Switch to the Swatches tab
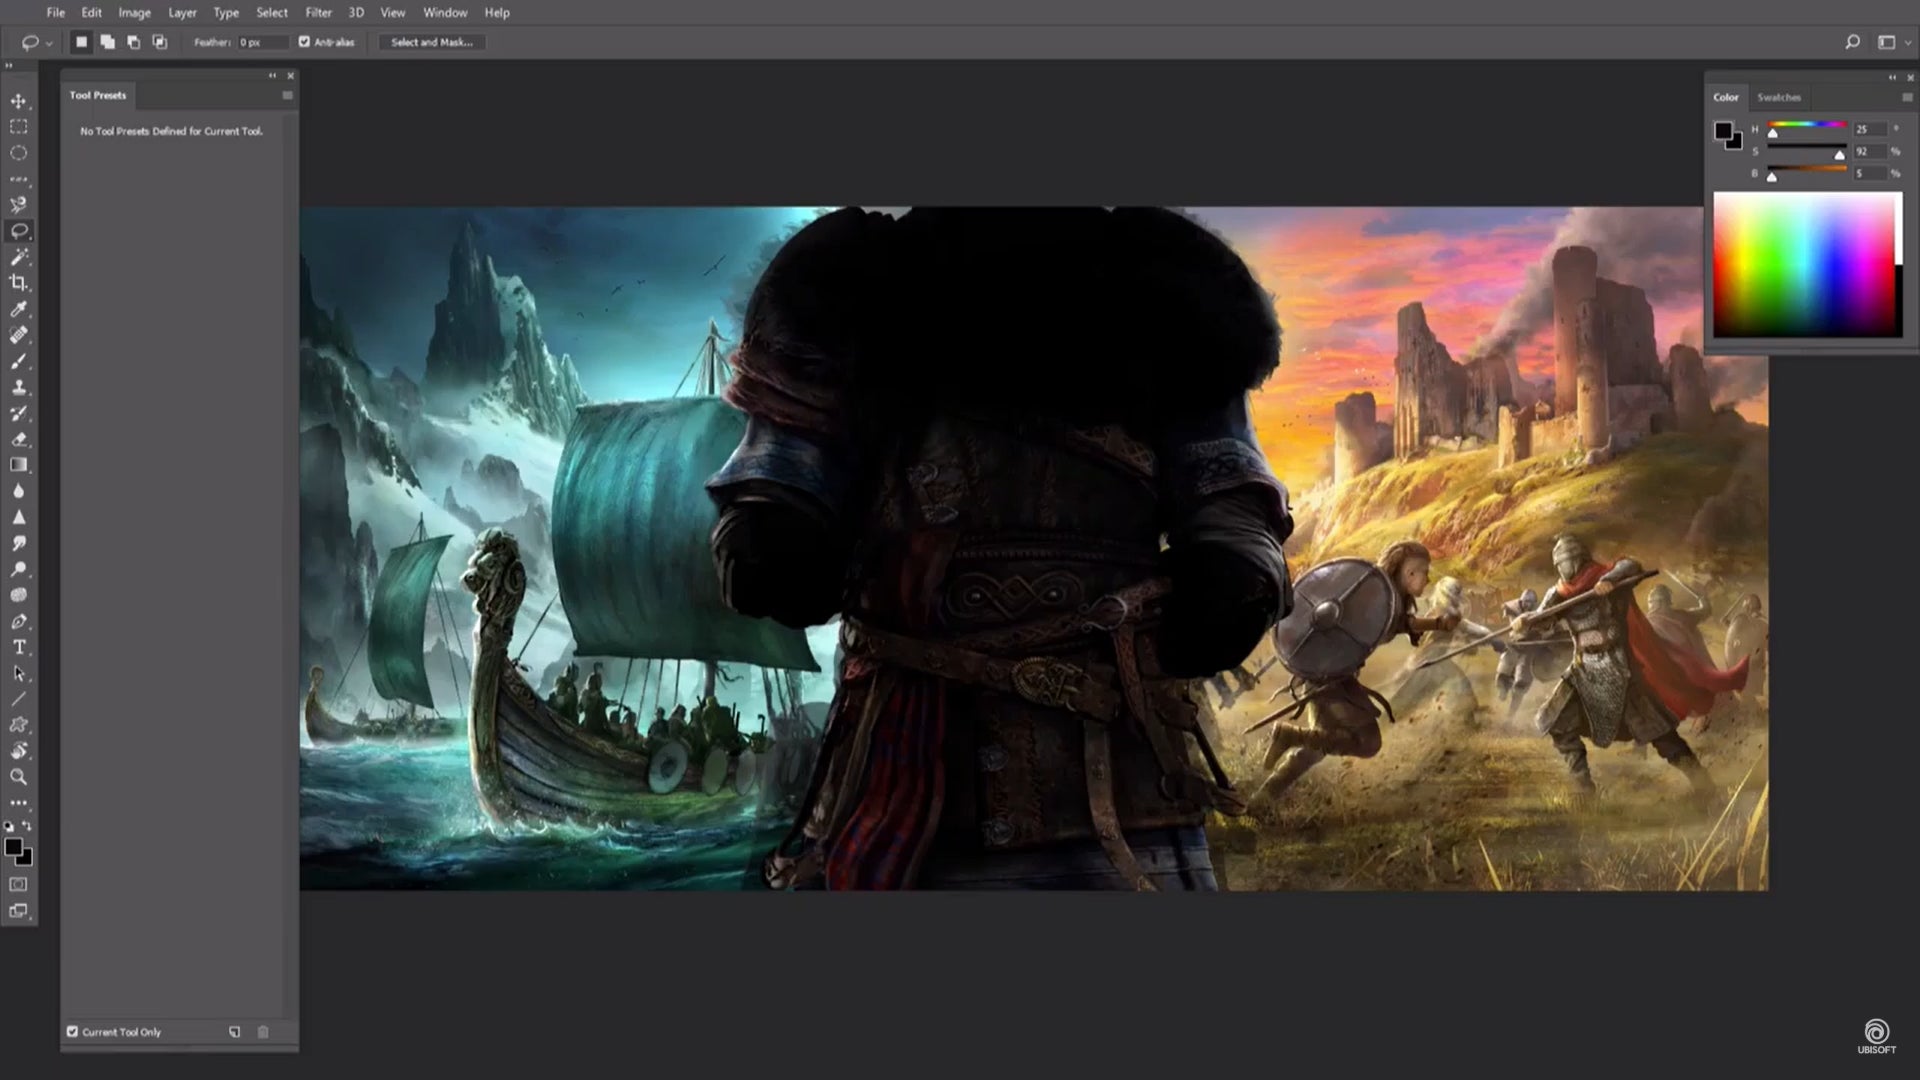This screenshot has height=1080, width=1920. pos(1778,97)
